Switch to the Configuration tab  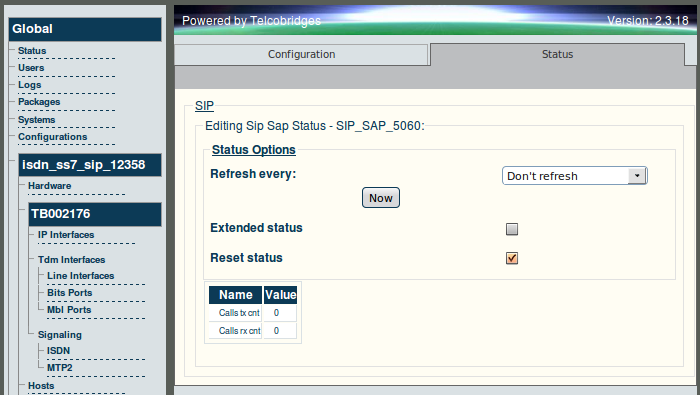(x=301, y=54)
